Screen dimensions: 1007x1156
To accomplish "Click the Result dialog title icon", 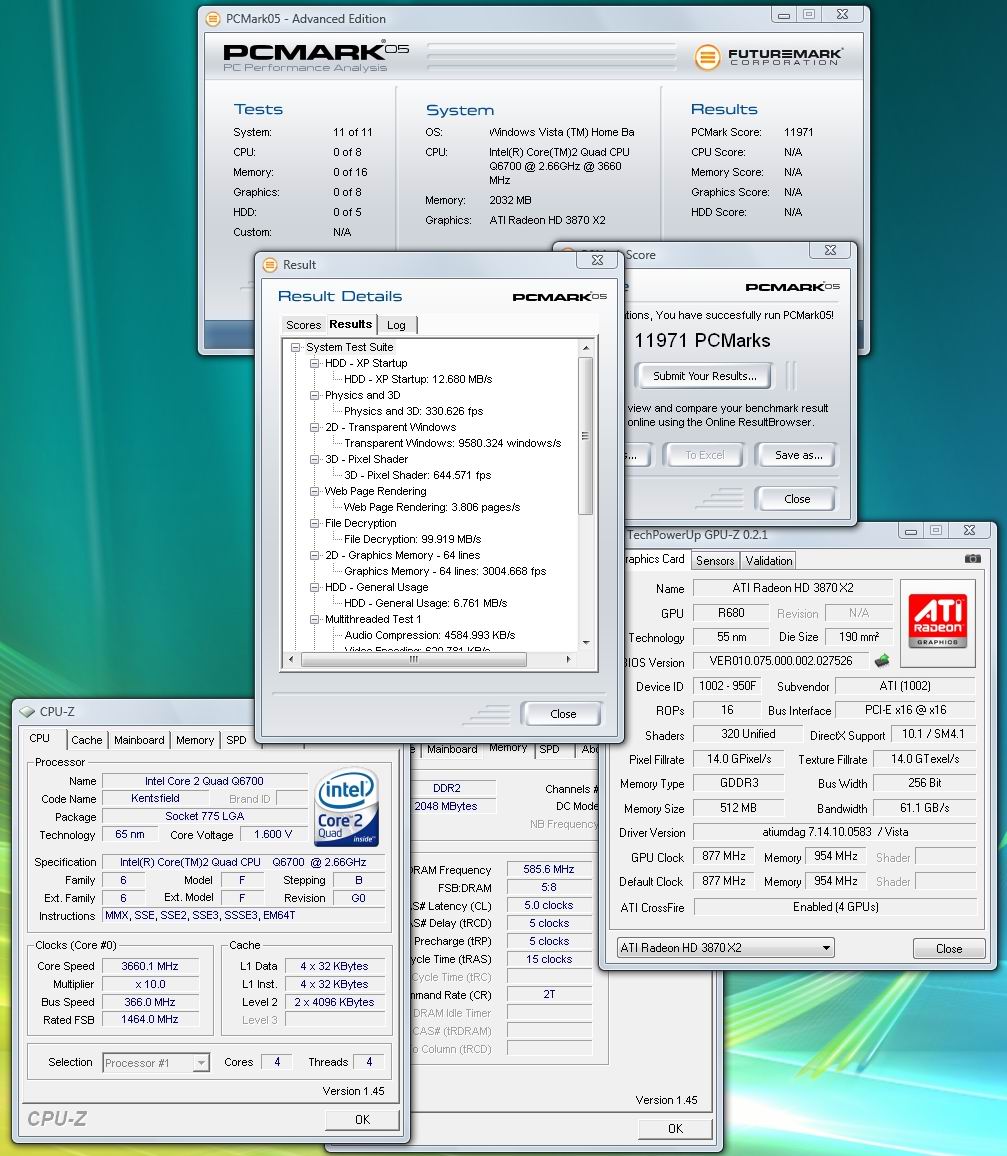I will 270,265.
